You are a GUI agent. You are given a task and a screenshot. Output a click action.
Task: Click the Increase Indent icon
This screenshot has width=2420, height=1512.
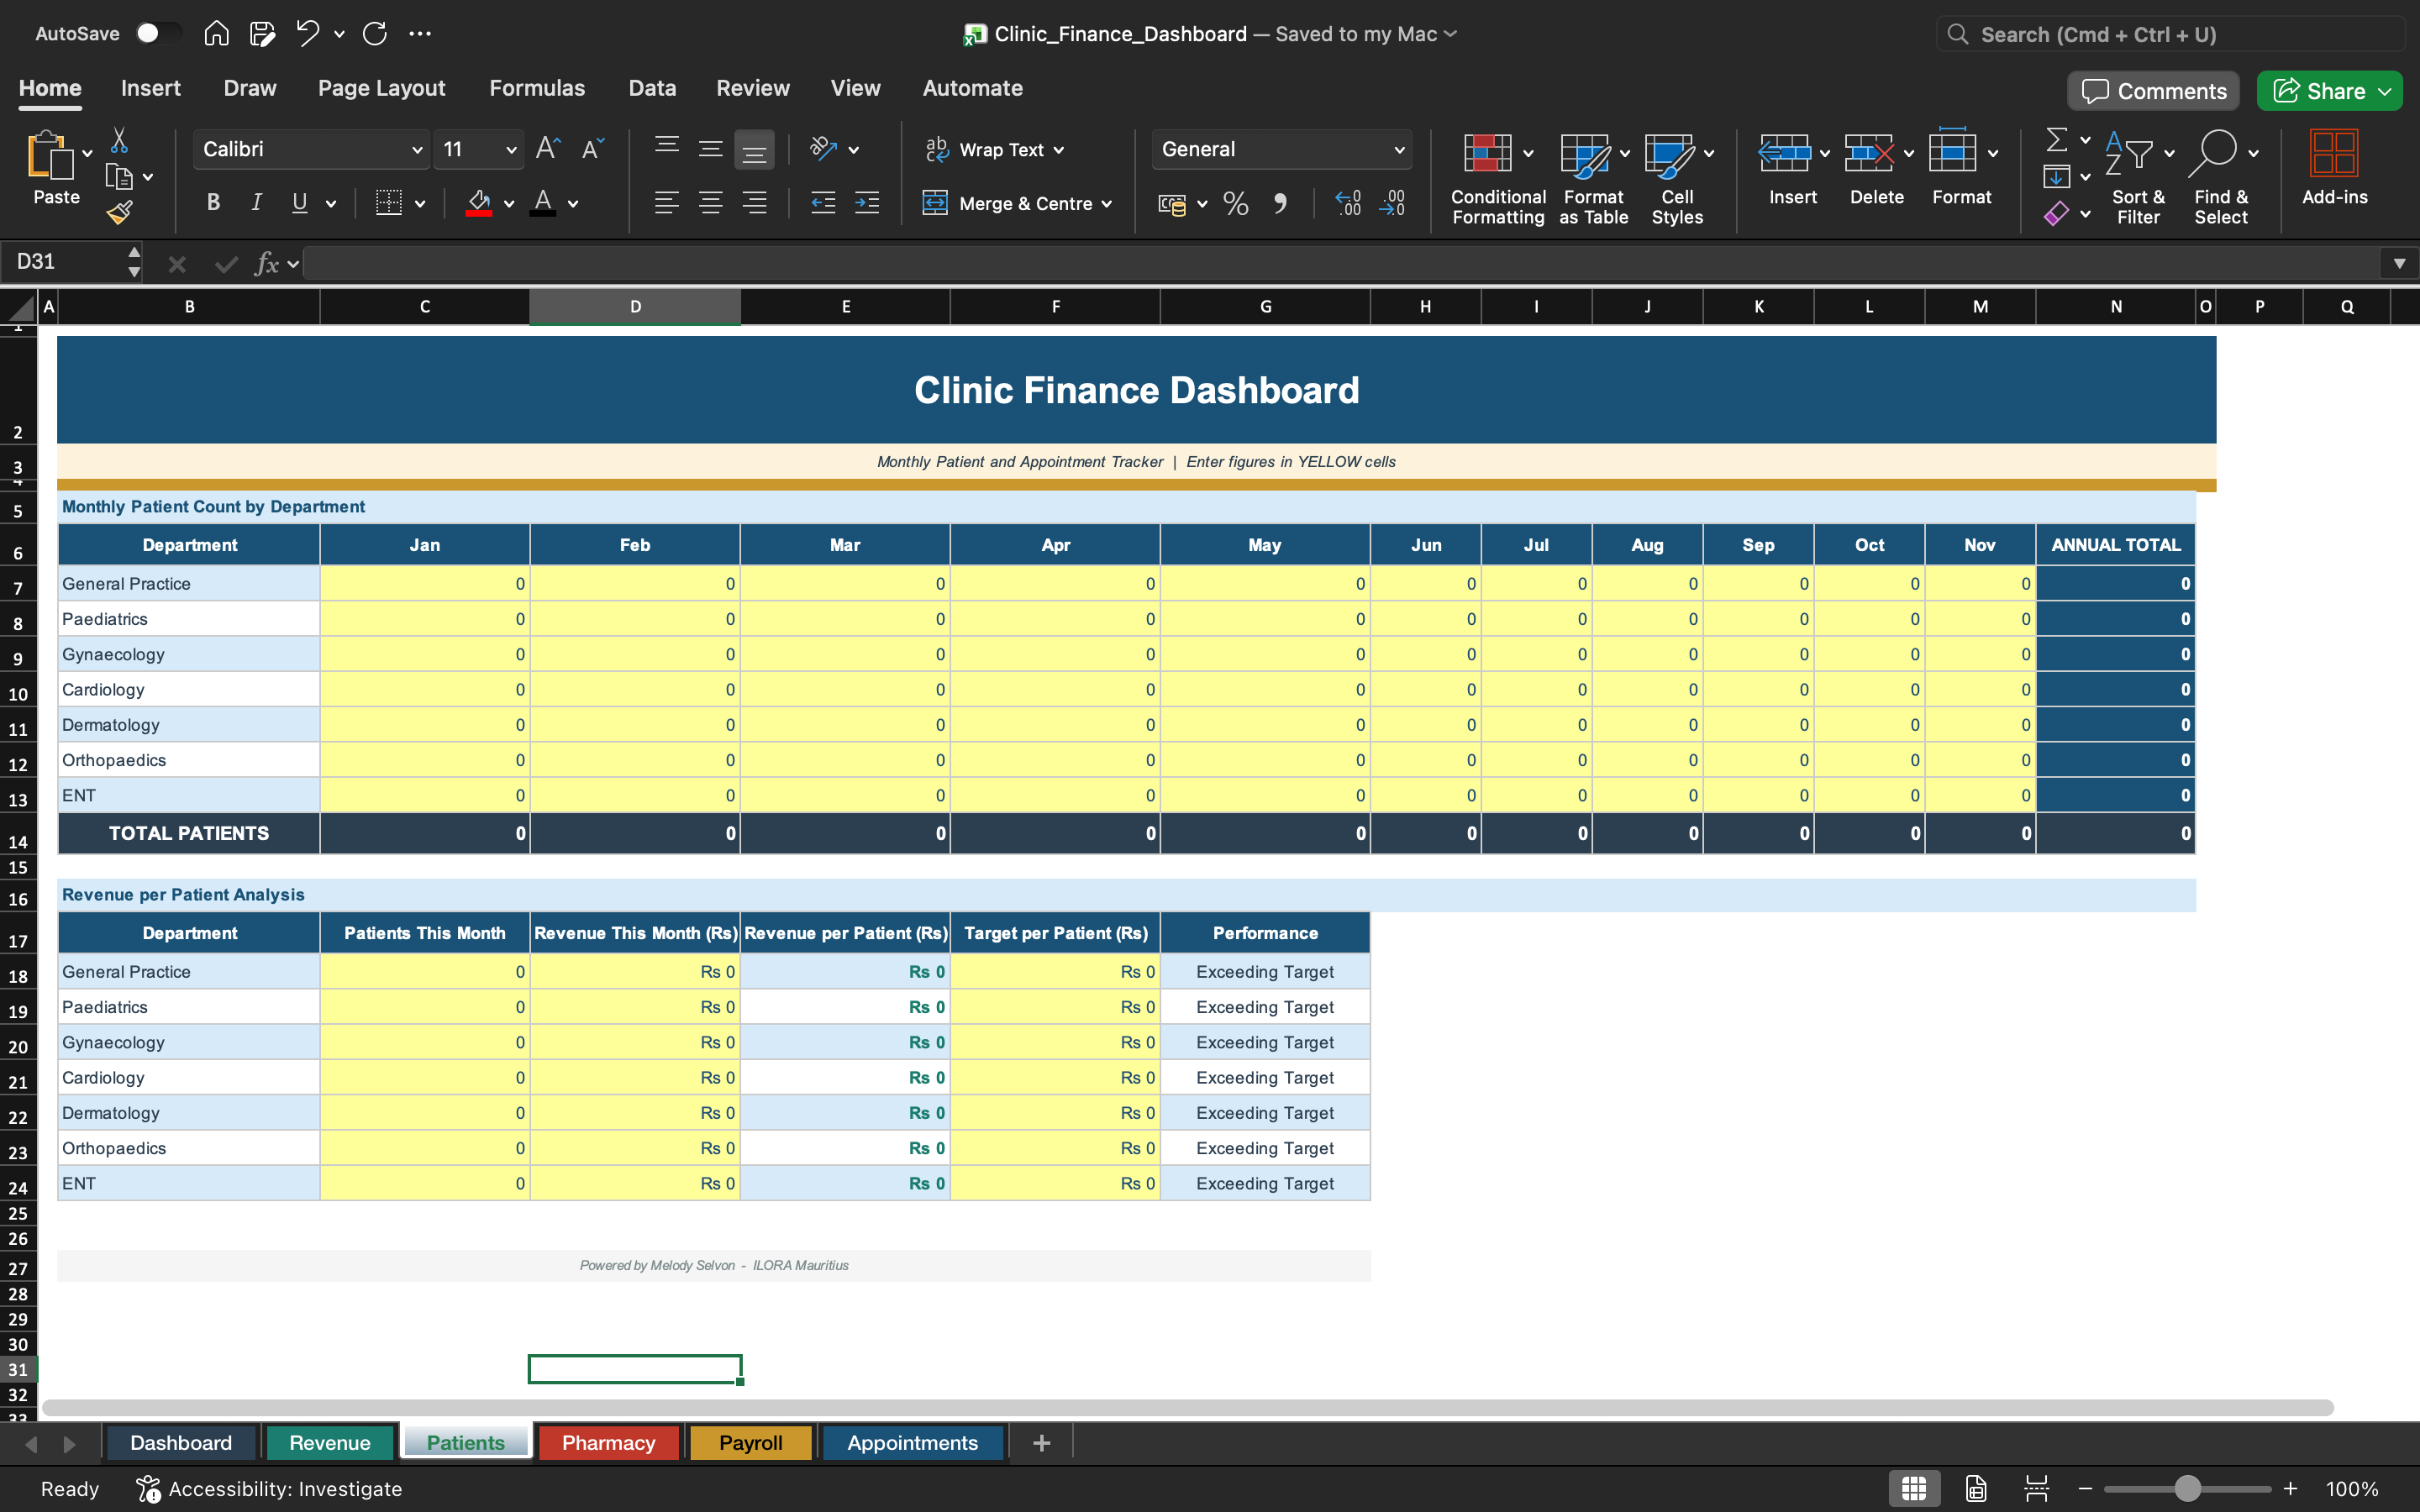tap(867, 203)
